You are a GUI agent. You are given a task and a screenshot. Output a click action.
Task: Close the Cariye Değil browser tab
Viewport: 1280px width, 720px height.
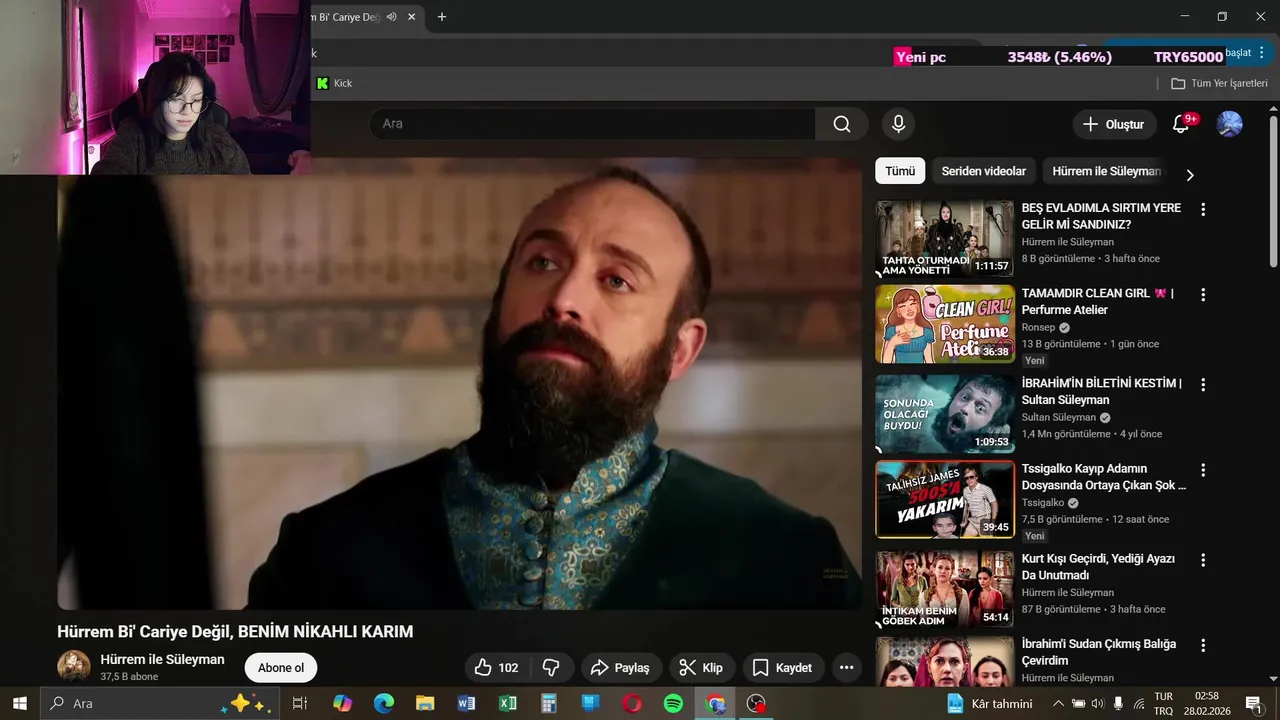pyautogui.click(x=413, y=17)
